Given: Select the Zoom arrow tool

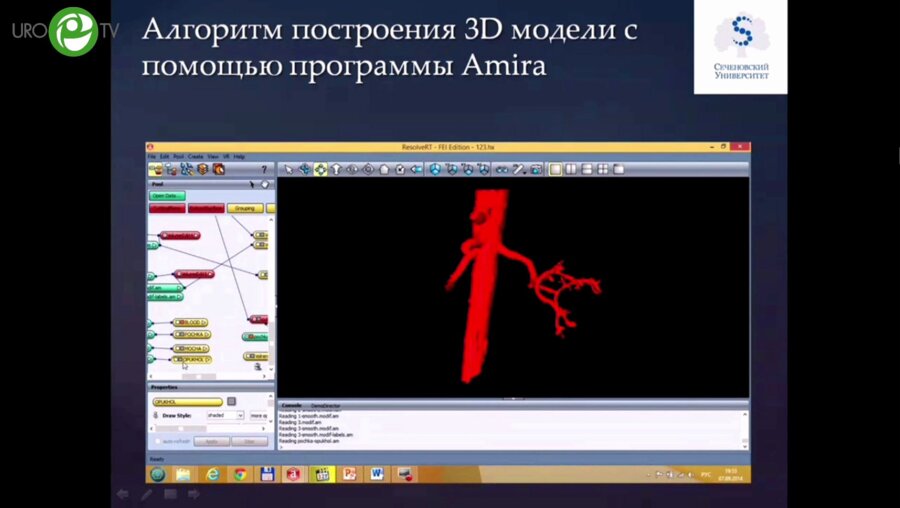Looking at the screenshot, I should [x=336, y=169].
